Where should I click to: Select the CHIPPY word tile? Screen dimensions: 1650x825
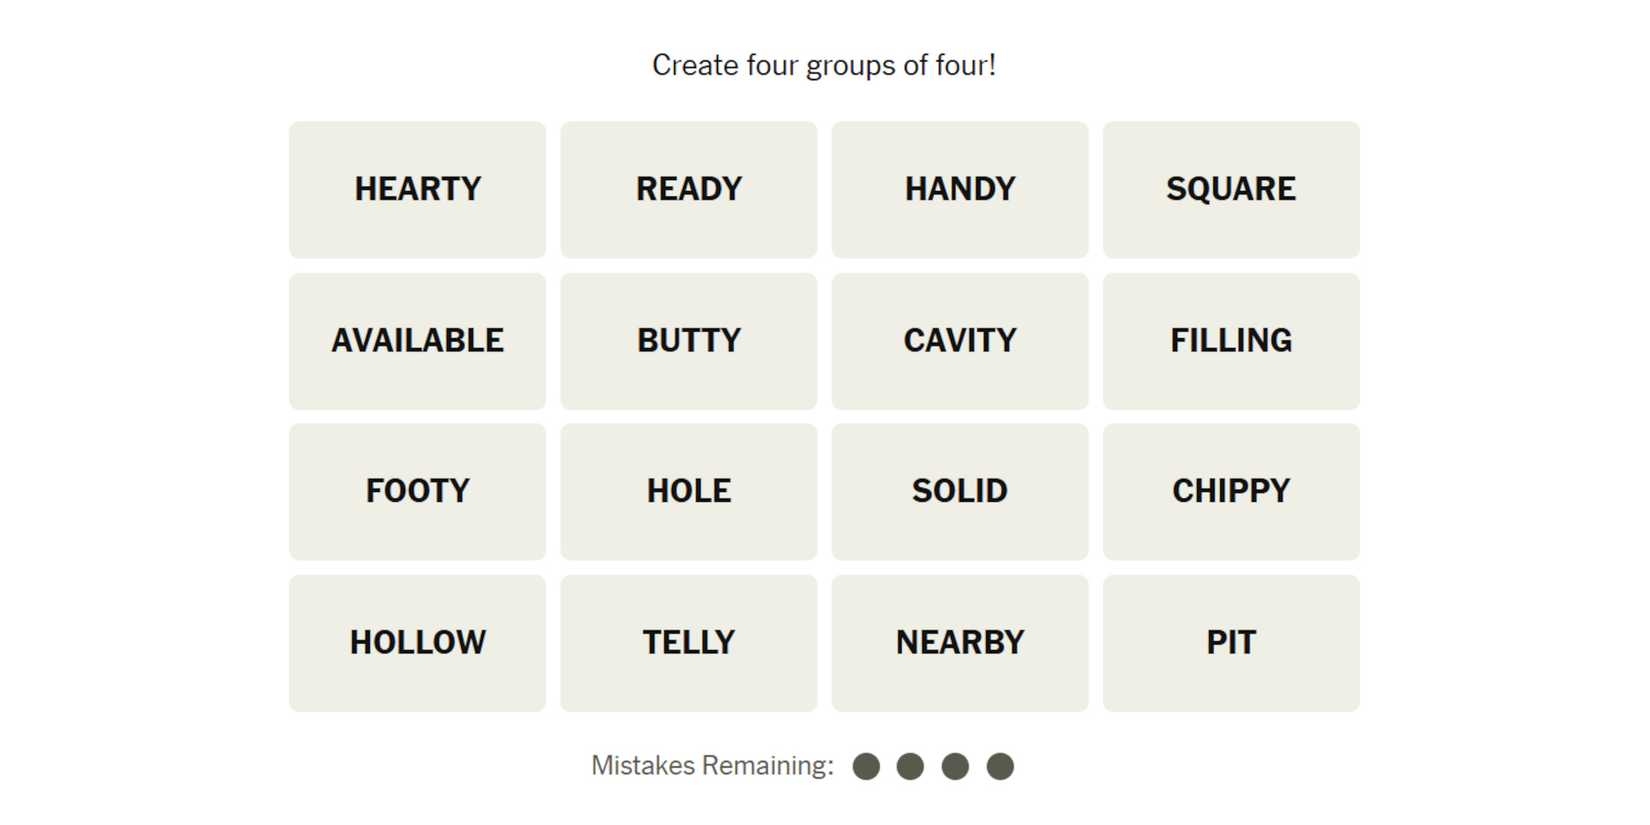pyautogui.click(x=1230, y=491)
